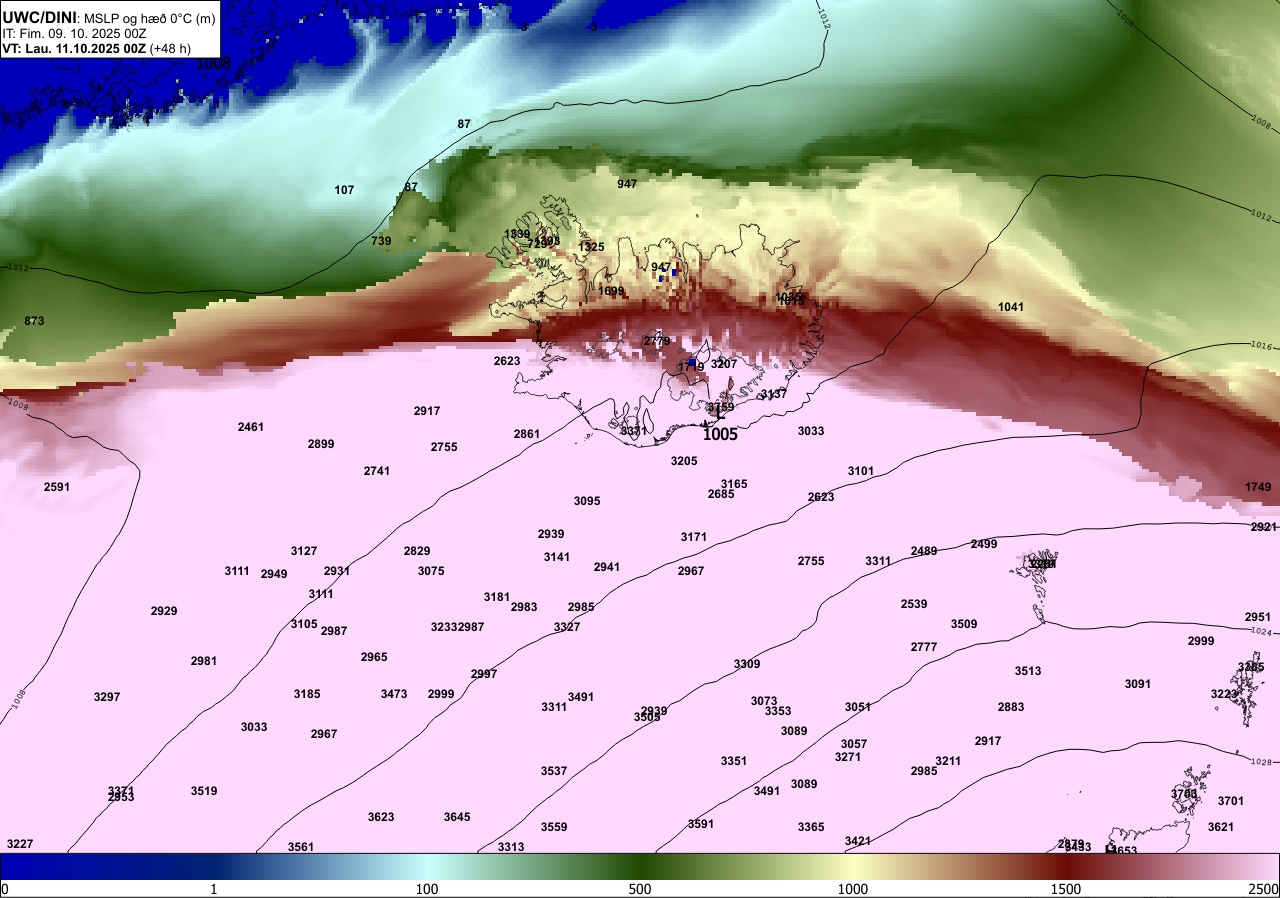The width and height of the screenshot is (1280, 898).
Task: Click the map value 1749
Action: (x=1259, y=487)
